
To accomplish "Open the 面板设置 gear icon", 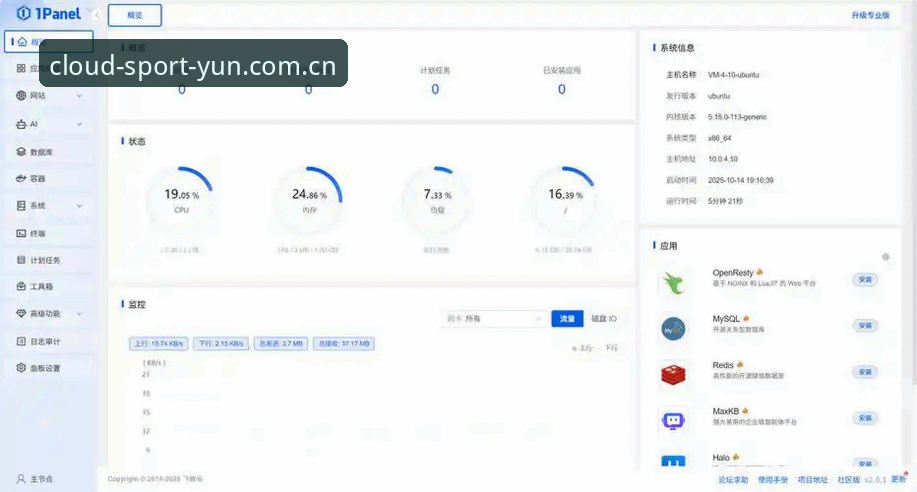I will (x=21, y=367).
